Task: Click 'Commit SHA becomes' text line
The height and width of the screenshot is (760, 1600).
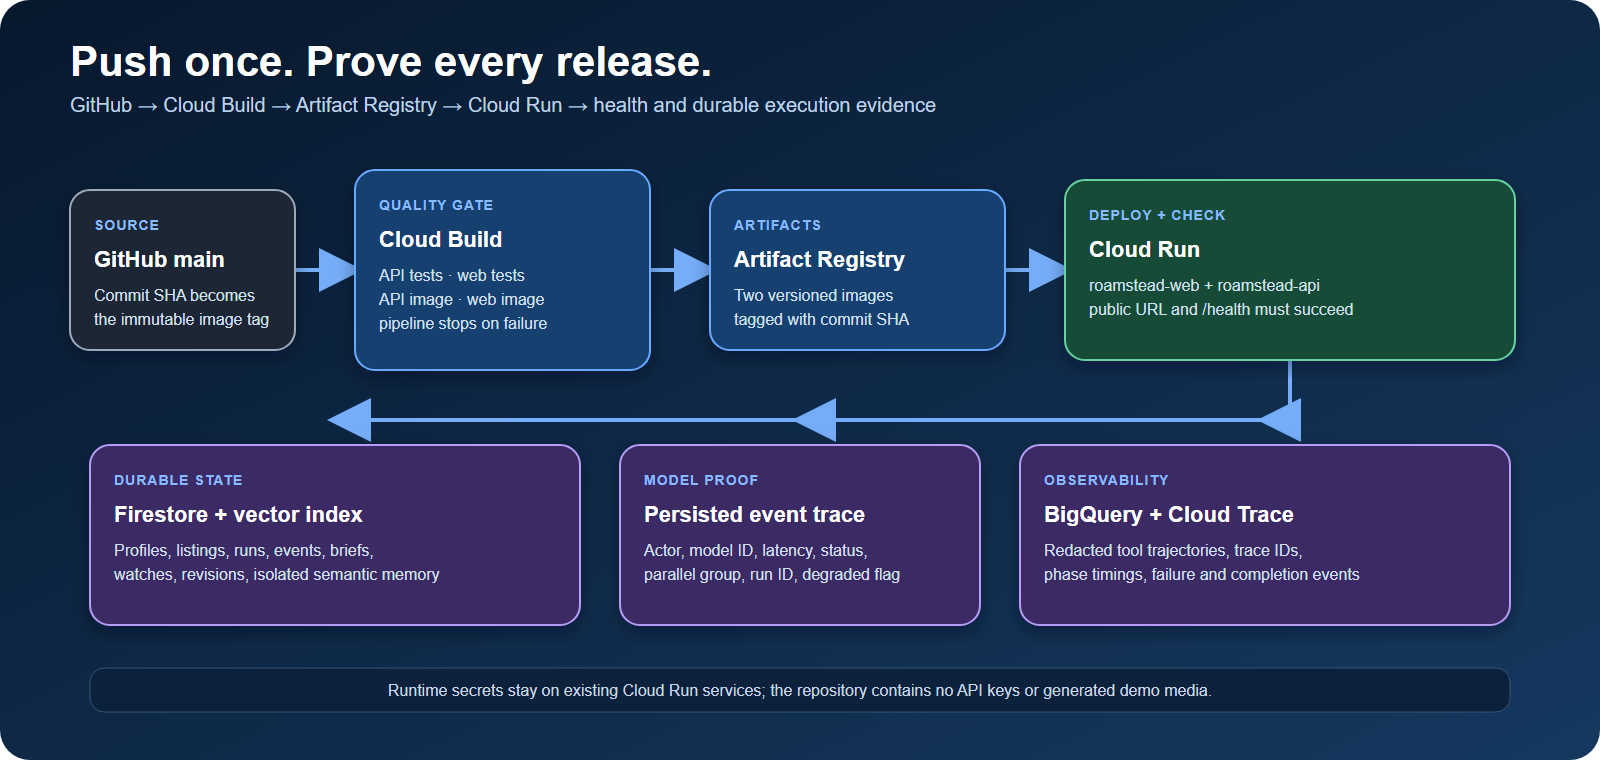Action: [174, 295]
